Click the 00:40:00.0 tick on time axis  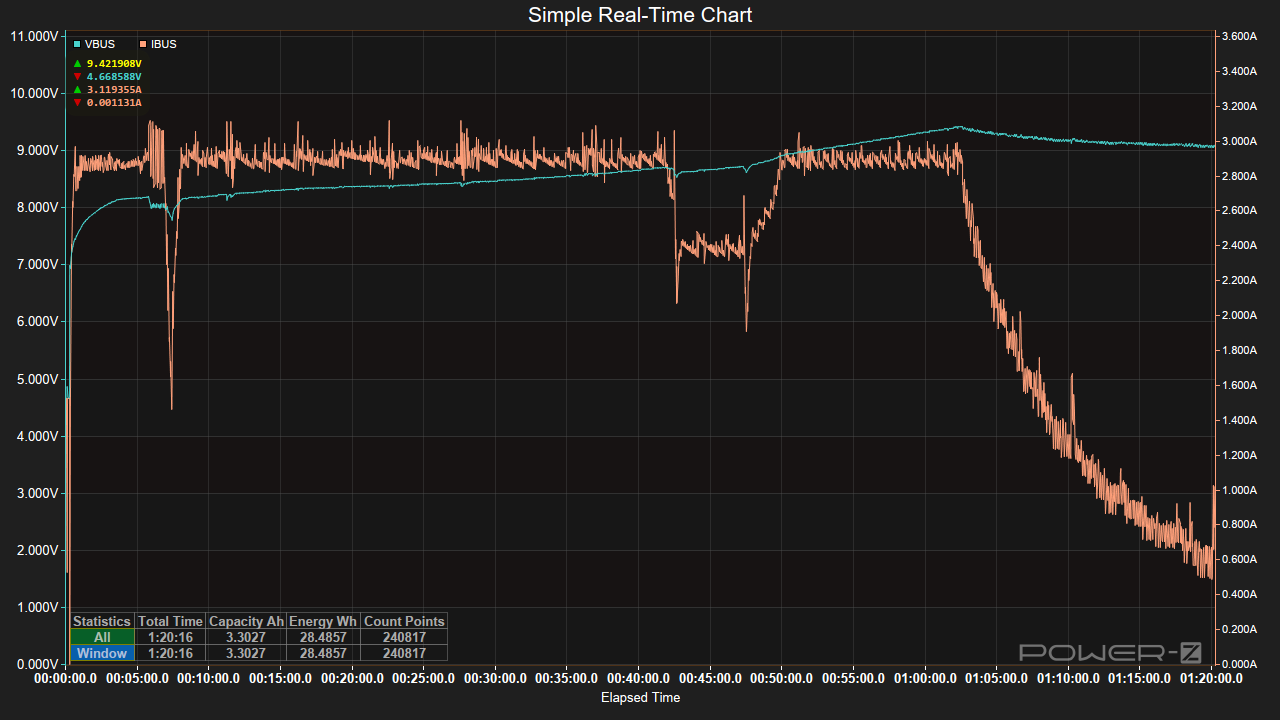tap(638, 678)
